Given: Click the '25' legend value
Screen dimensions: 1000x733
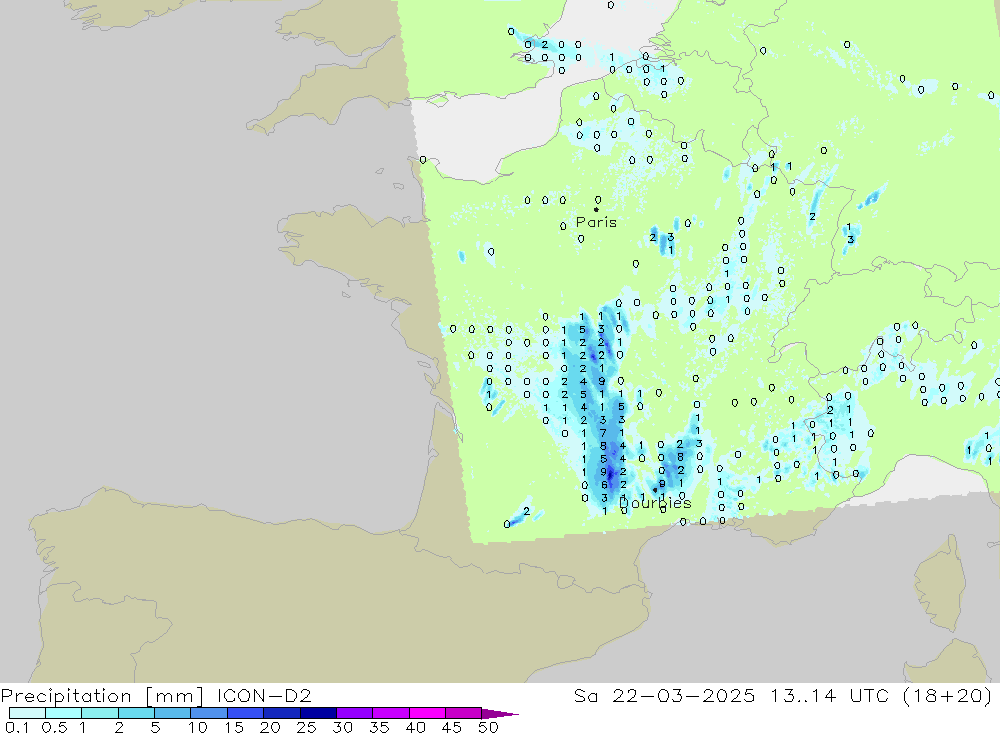Looking at the screenshot, I should click(307, 727).
